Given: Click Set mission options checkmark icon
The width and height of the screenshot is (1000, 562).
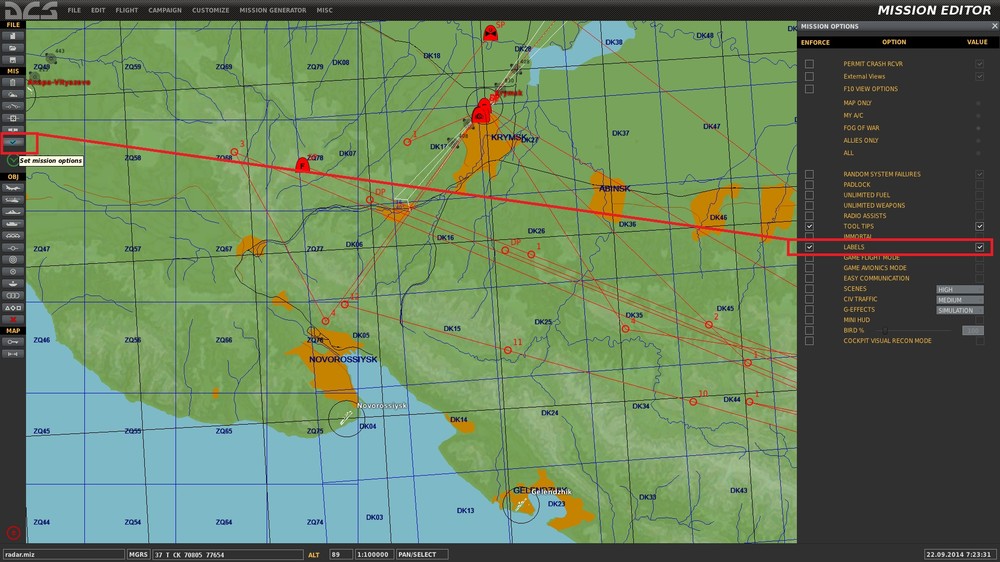Looking at the screenshot, I should [13, 142].
